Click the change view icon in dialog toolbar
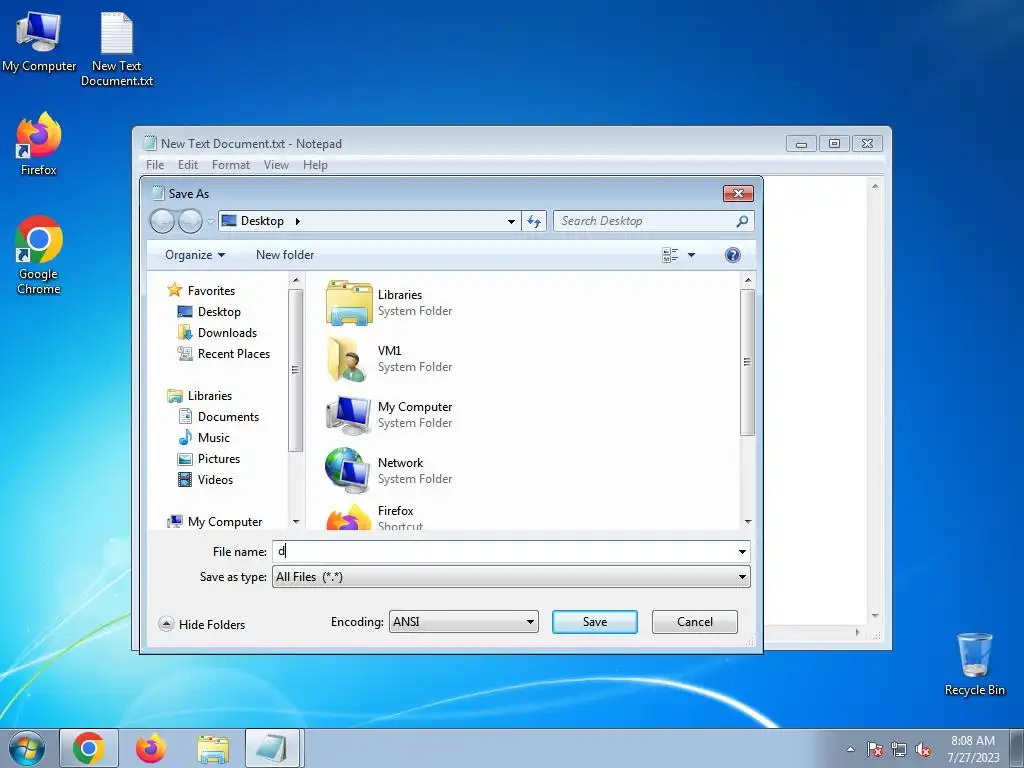This screenshot has height=768, width=1024. [670, 255]
